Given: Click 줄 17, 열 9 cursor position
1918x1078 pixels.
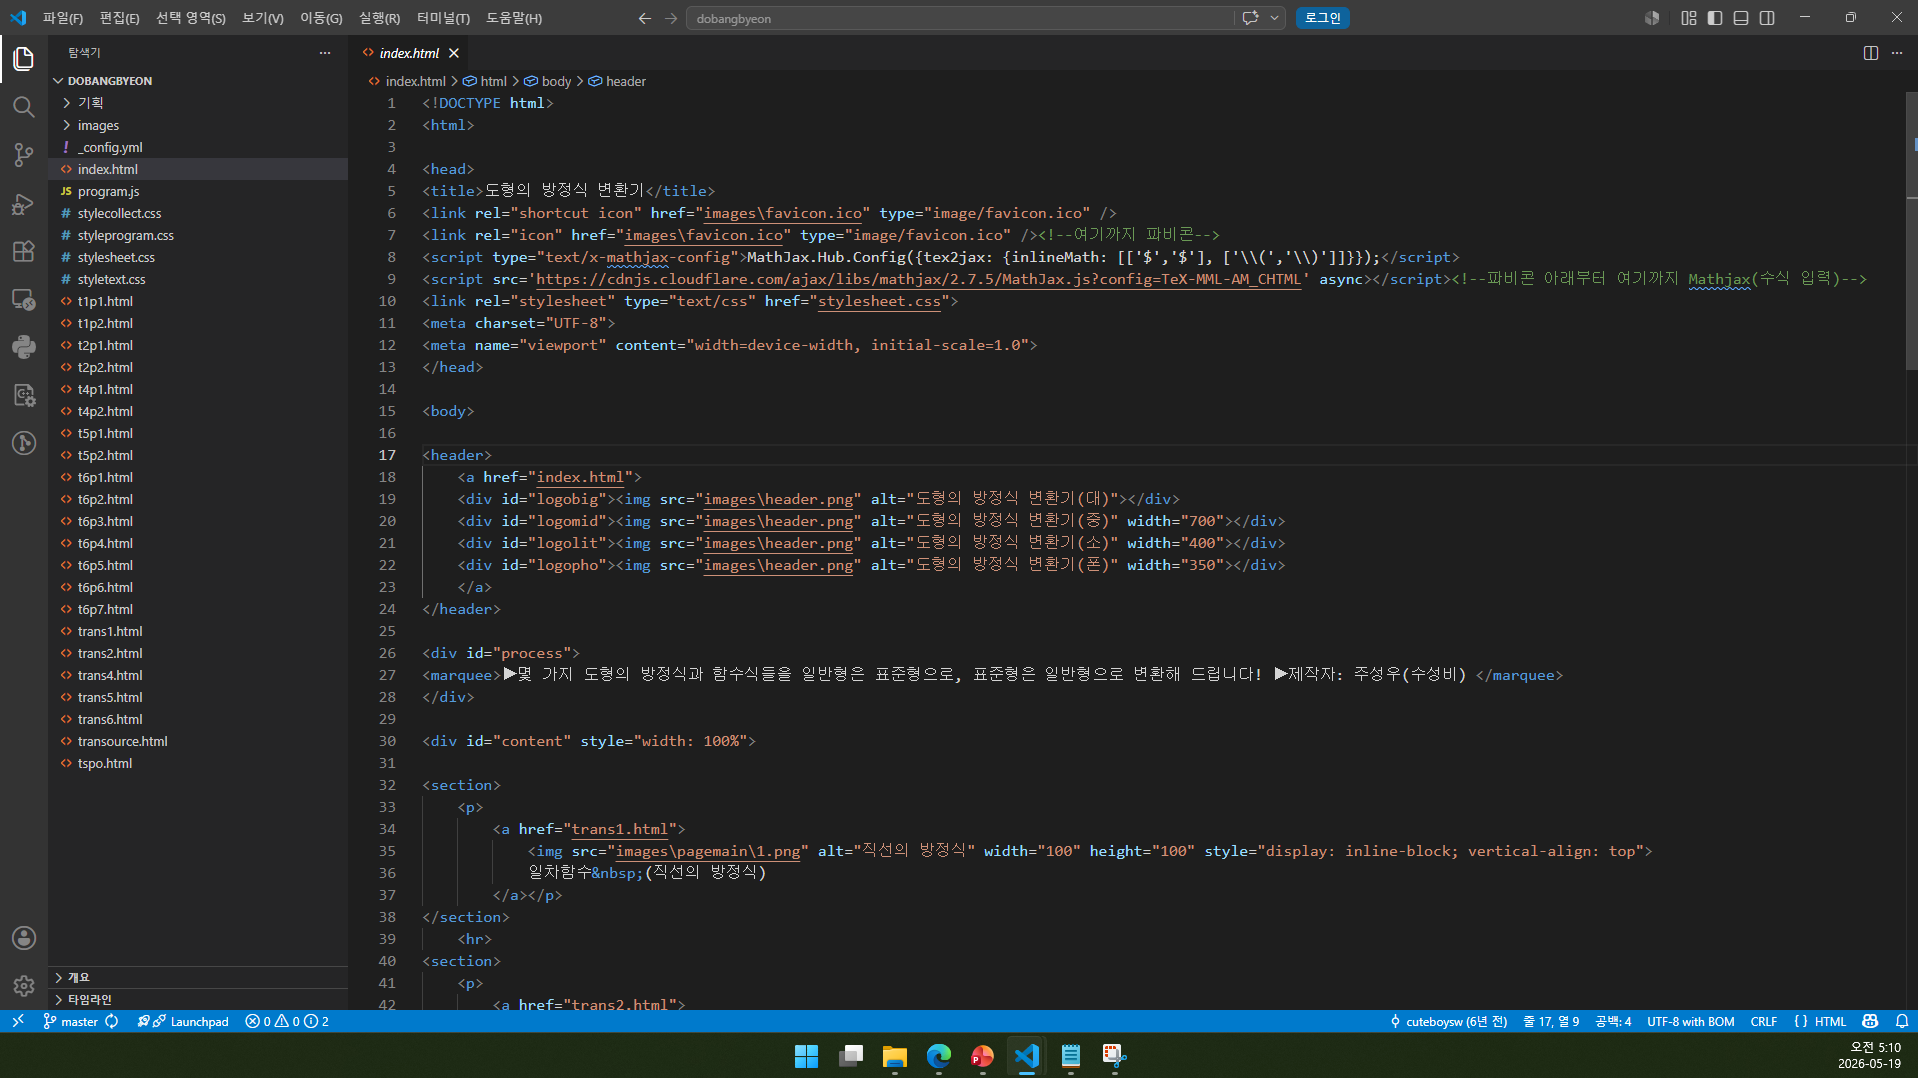Looking at the screenshot, I should [1550, 1021].
